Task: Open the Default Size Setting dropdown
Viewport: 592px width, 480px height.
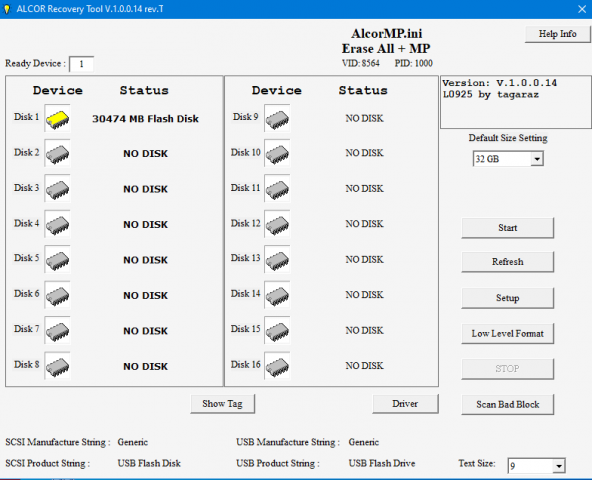Action: [508, 159]
